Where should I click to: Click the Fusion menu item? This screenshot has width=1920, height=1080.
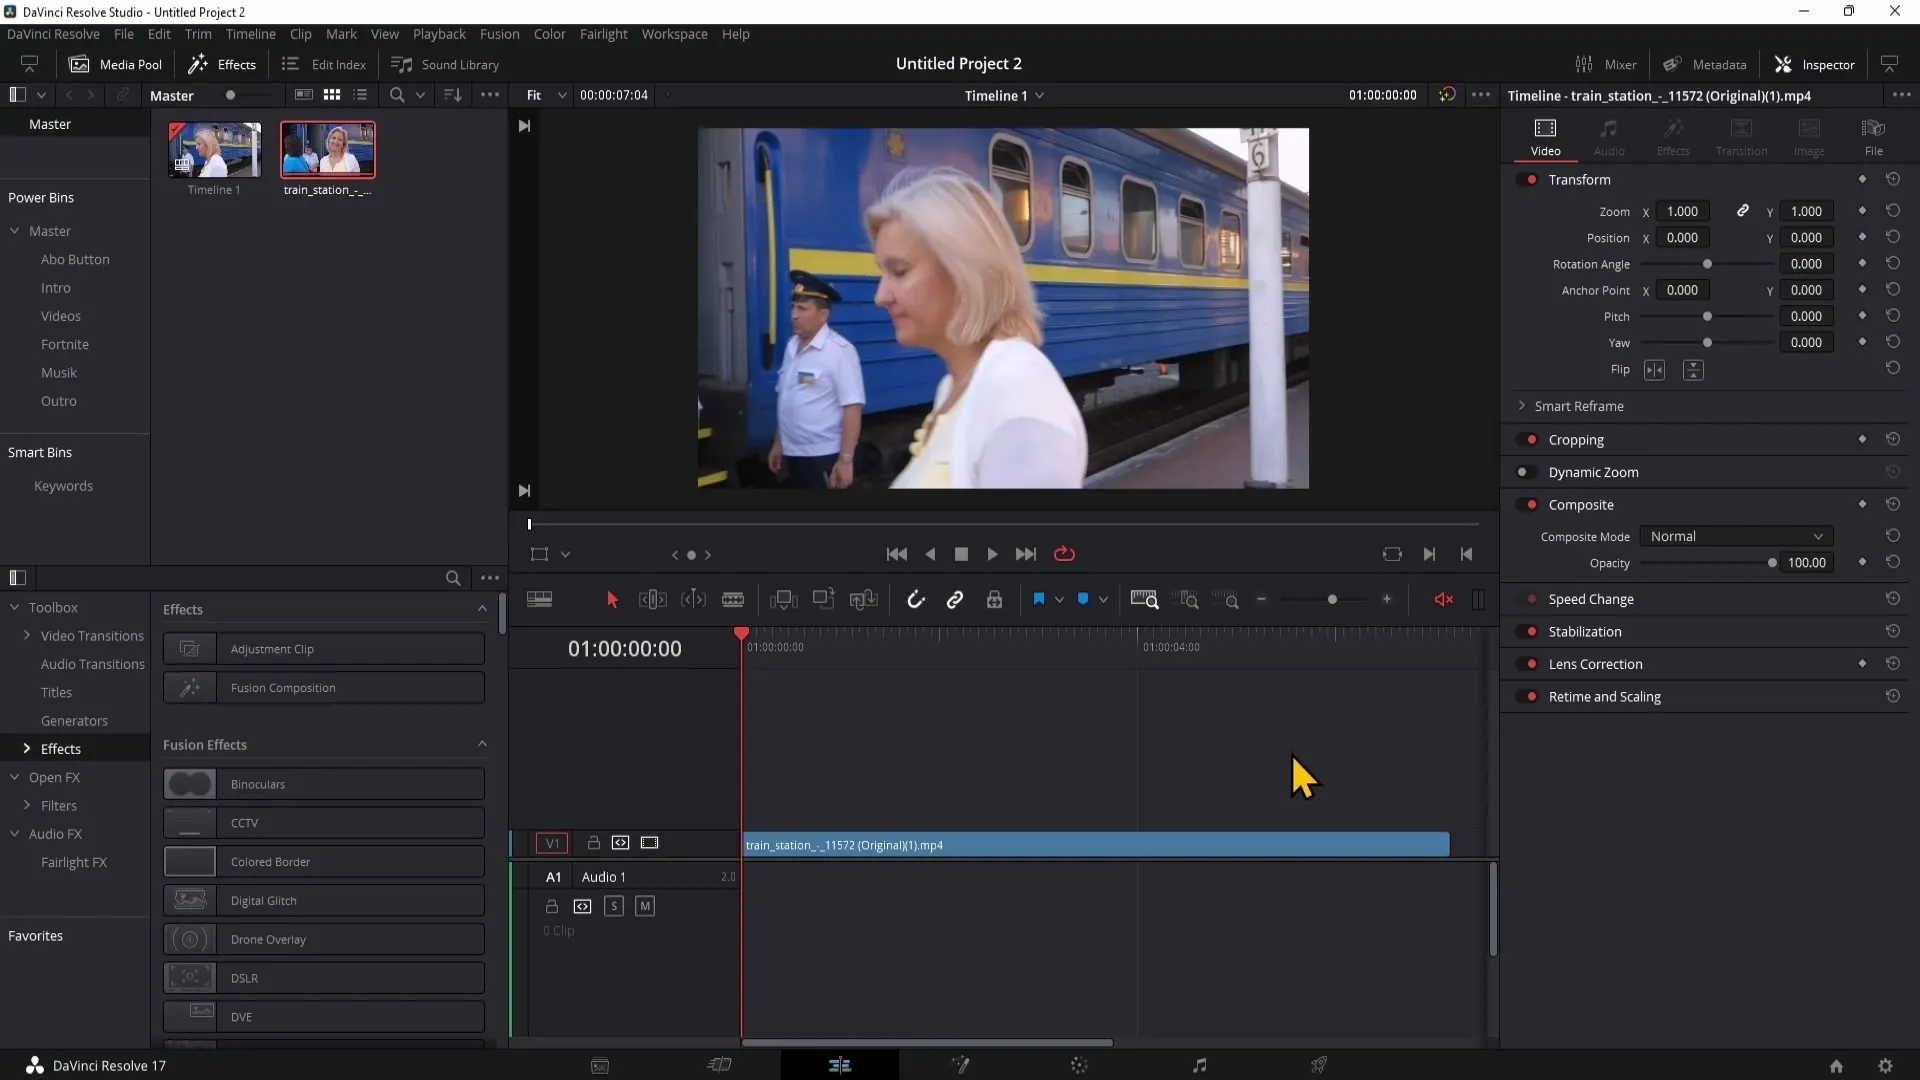[498, 33]
